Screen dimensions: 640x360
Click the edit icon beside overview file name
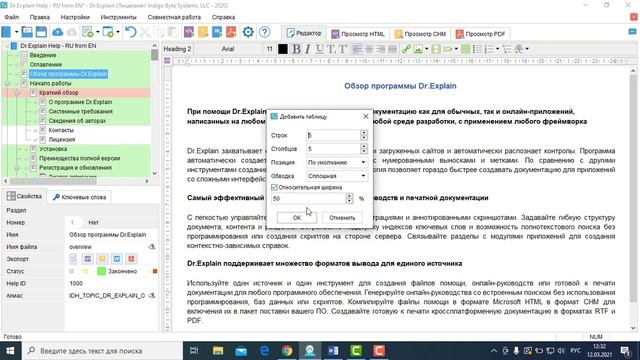point(151,247)
